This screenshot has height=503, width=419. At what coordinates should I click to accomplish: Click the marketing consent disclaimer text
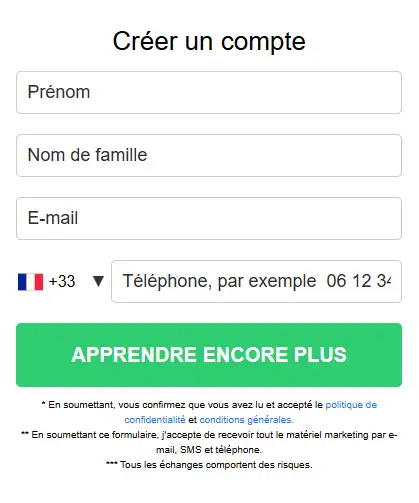pos(209,442)
